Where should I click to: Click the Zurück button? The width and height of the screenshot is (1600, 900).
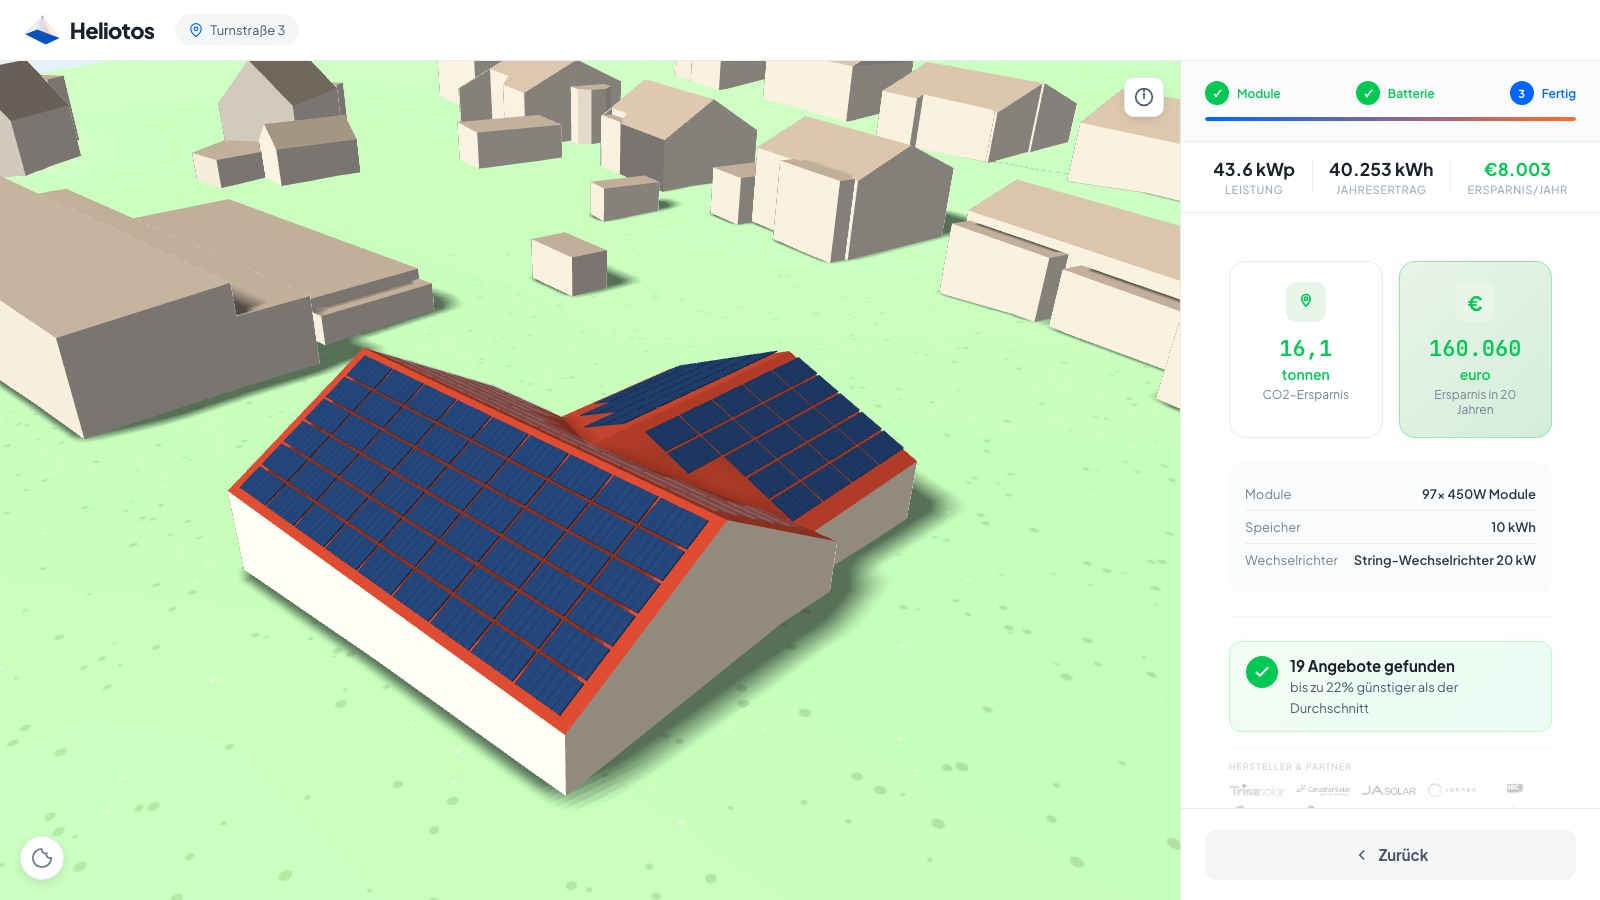pos(1390,855)
